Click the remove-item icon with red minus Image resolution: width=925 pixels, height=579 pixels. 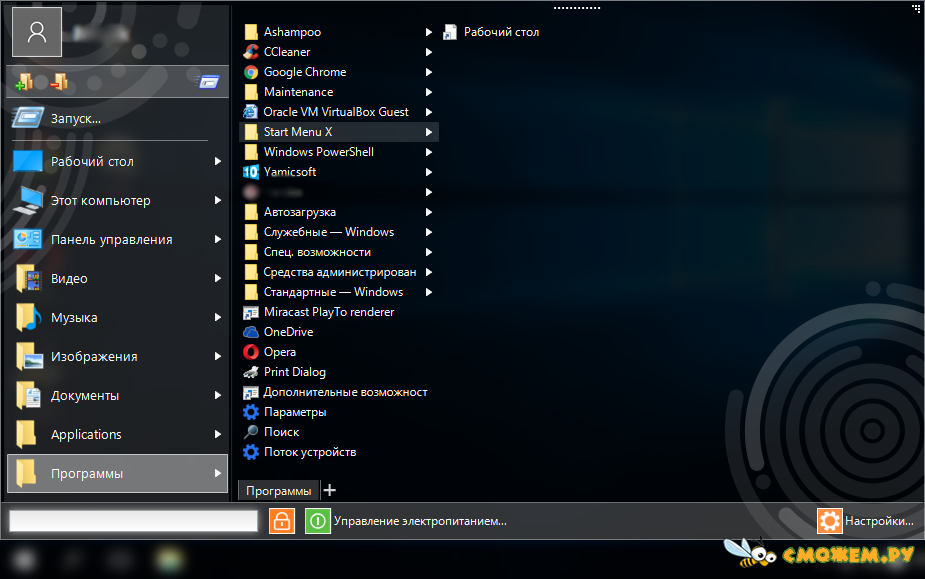(x=59, y=81)
